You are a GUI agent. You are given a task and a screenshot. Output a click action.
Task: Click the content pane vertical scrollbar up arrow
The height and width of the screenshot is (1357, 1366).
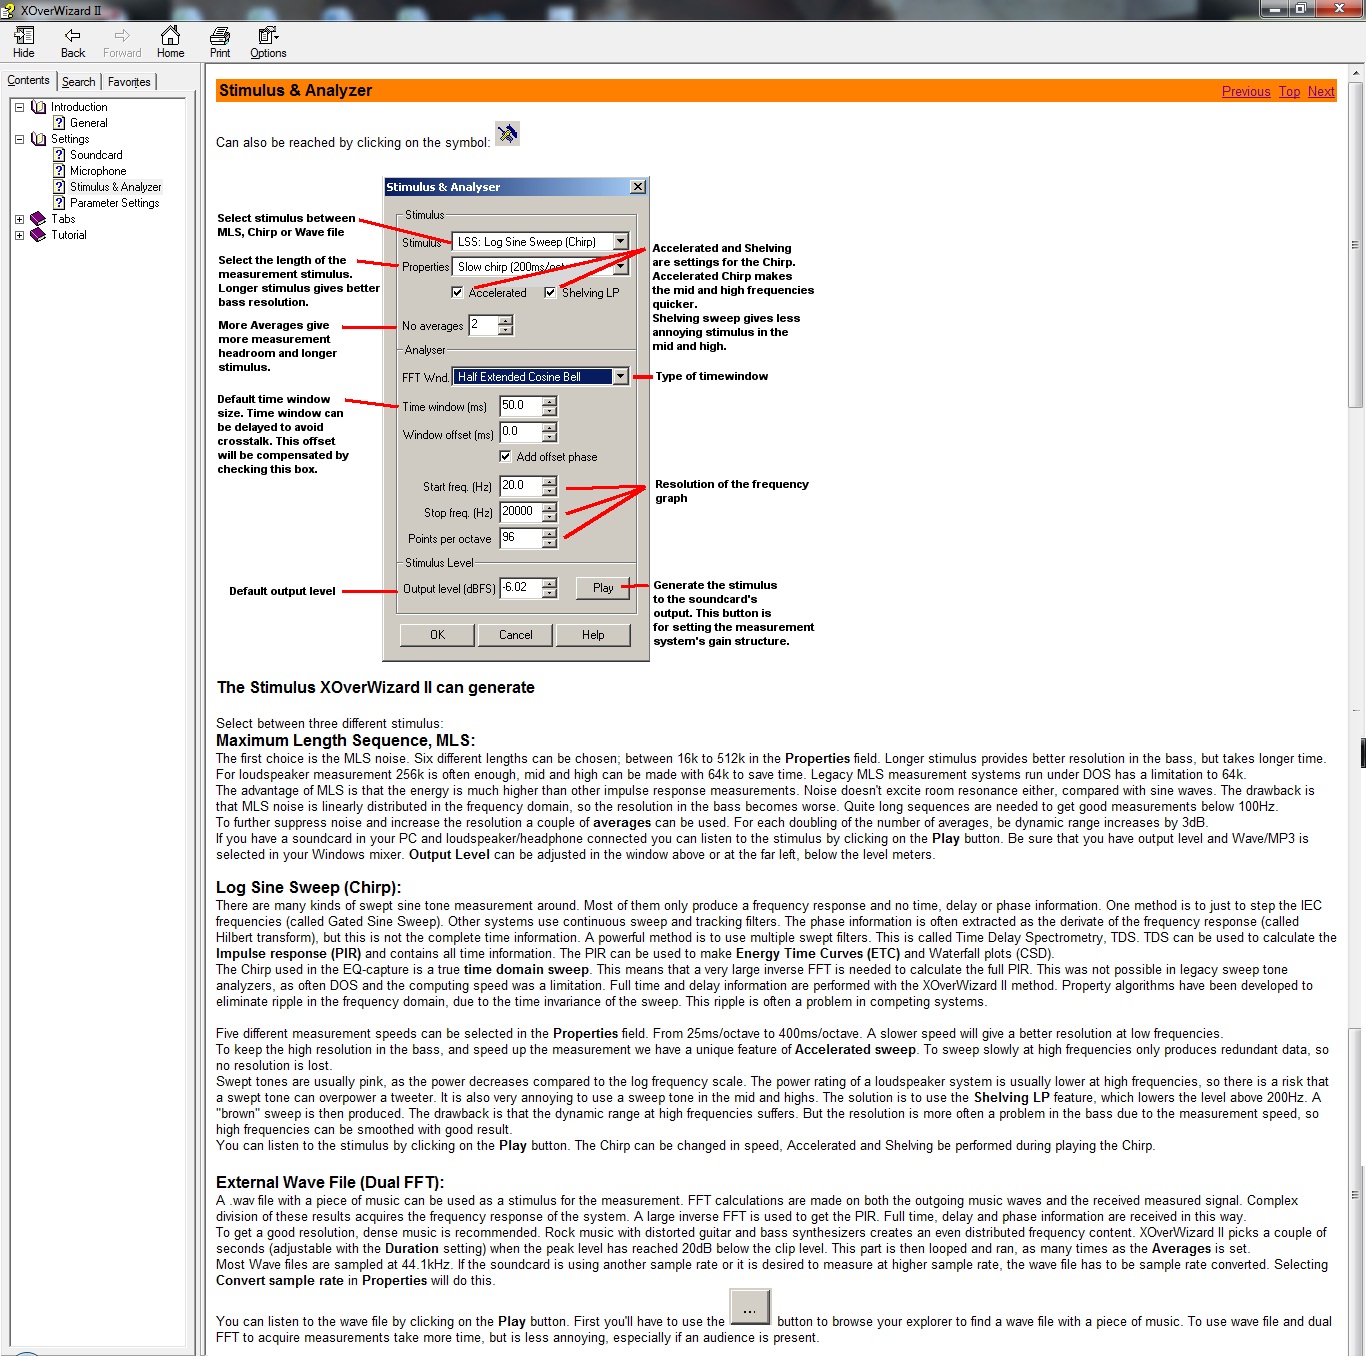(x=1356, y=73)
